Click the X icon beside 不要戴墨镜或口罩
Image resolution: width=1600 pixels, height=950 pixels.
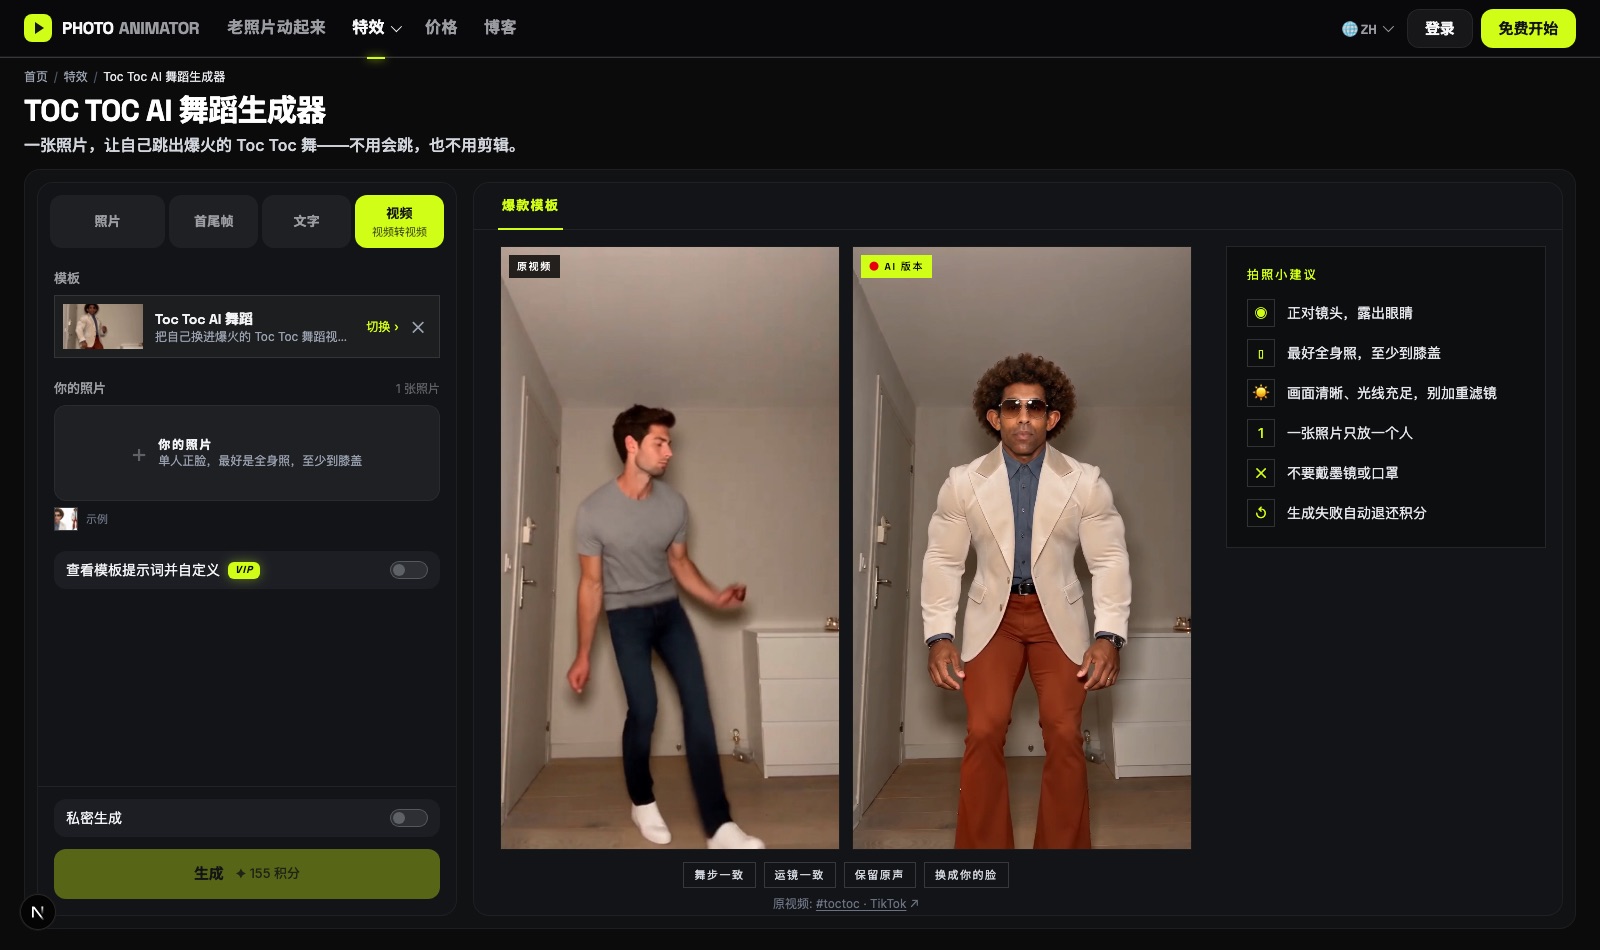pyautogui.click(x=1261, y=473)
